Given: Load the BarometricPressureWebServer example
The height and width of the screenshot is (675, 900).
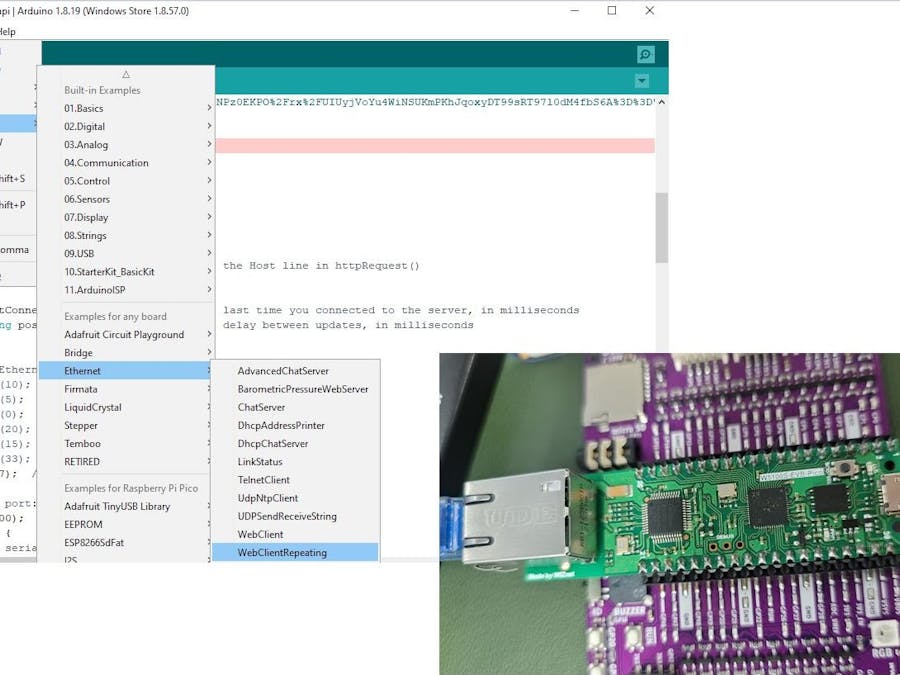Looking at the screenshot, I should coord(296,389).
